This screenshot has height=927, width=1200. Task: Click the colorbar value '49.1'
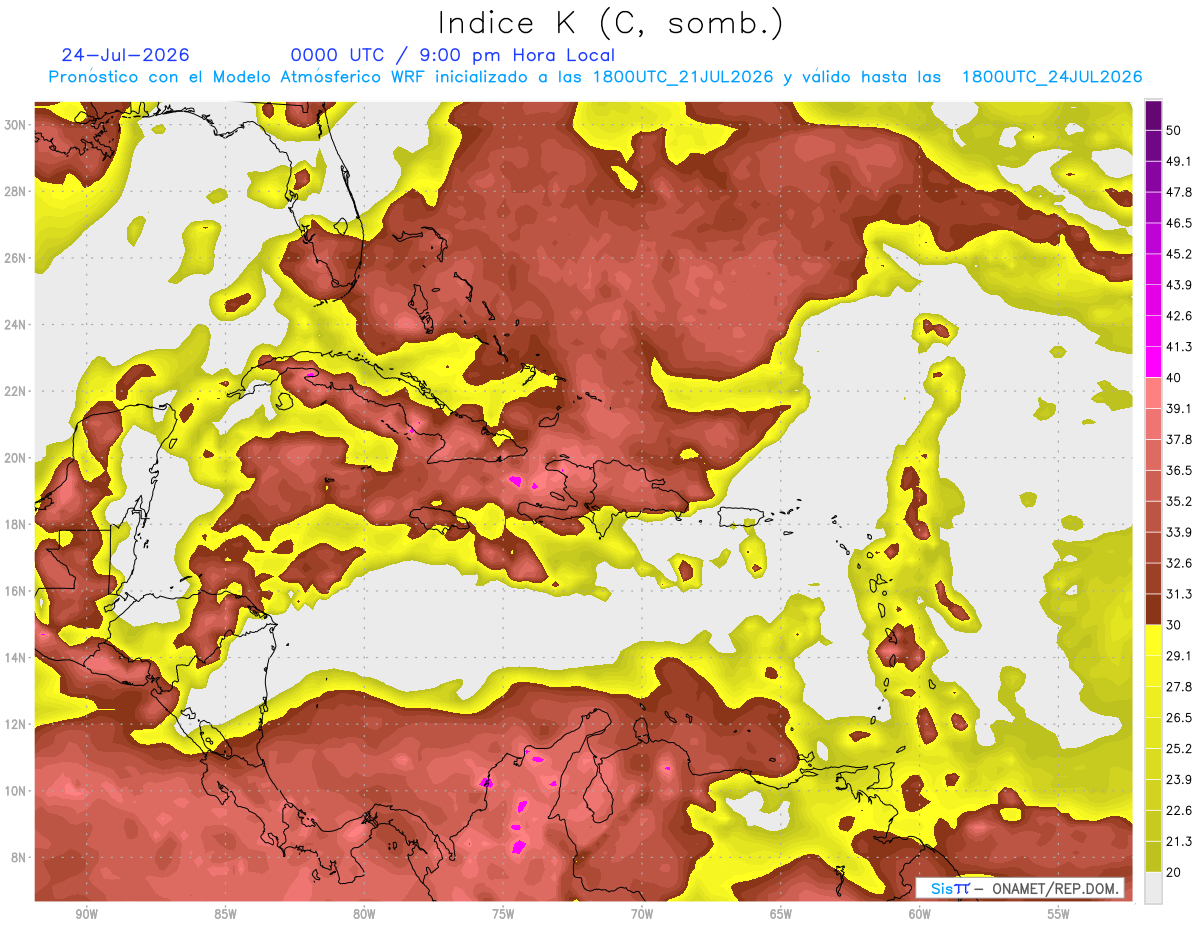pyautogui.click(x=1179, y=161)
